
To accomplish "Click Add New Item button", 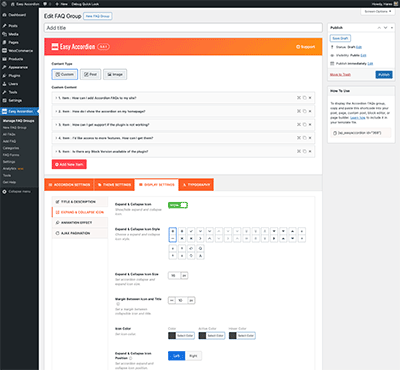I will 69,164.
